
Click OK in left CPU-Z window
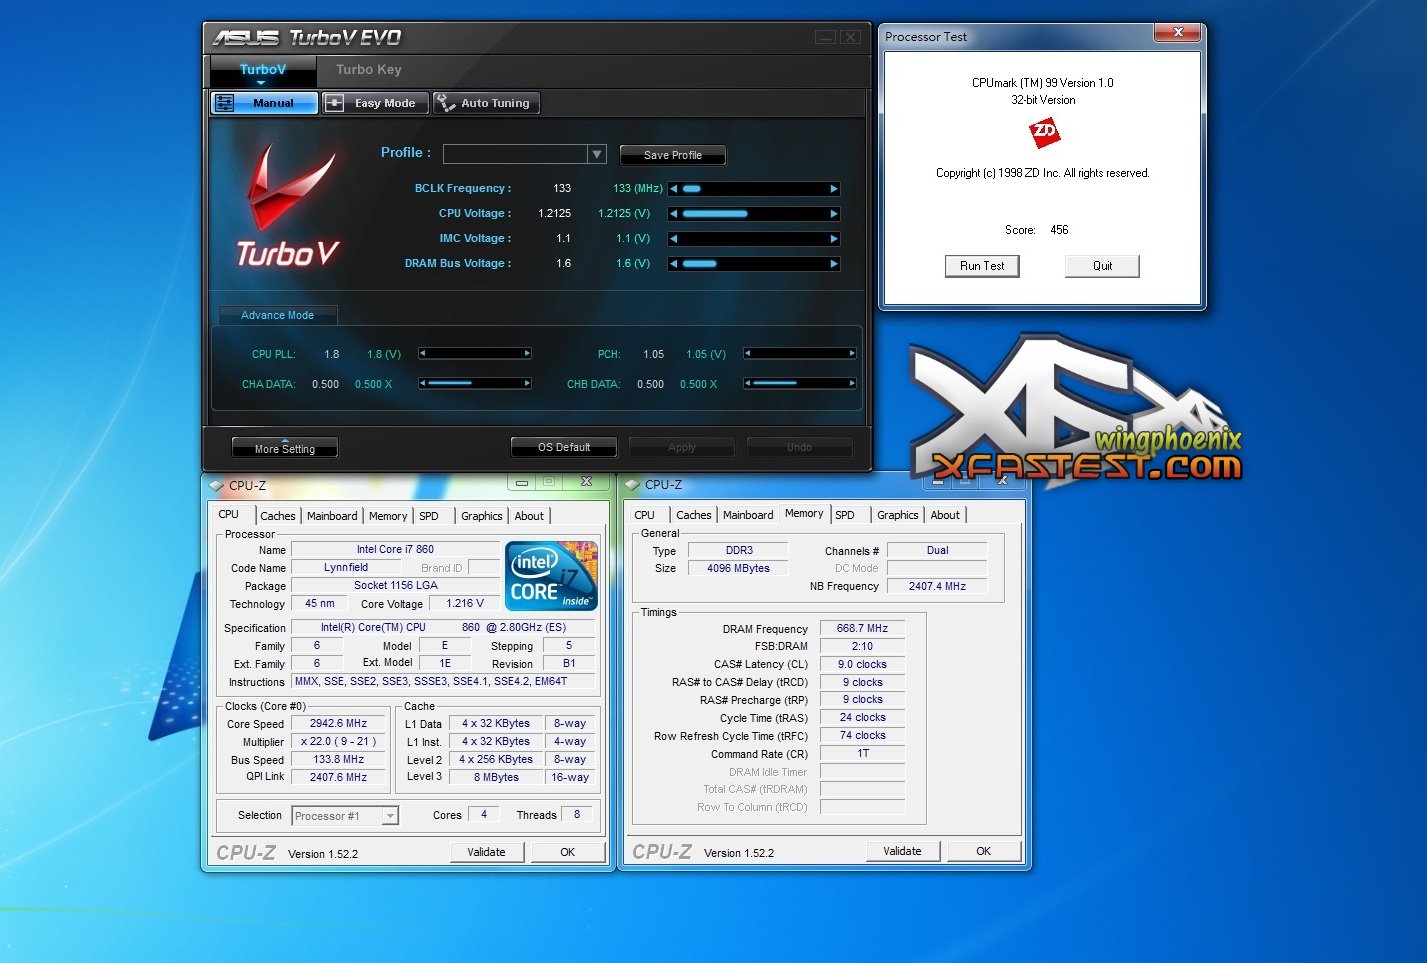click(x=568, y=852)
